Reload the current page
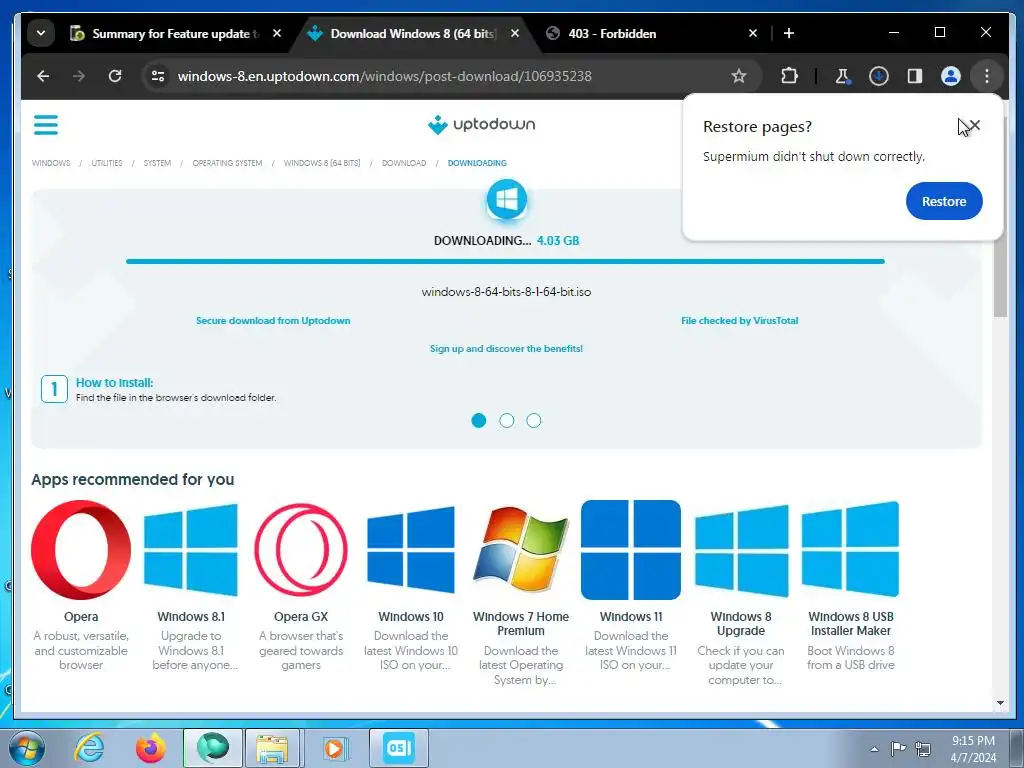The width and height of the screenshot is (1024, 768). tap(115, 76)
